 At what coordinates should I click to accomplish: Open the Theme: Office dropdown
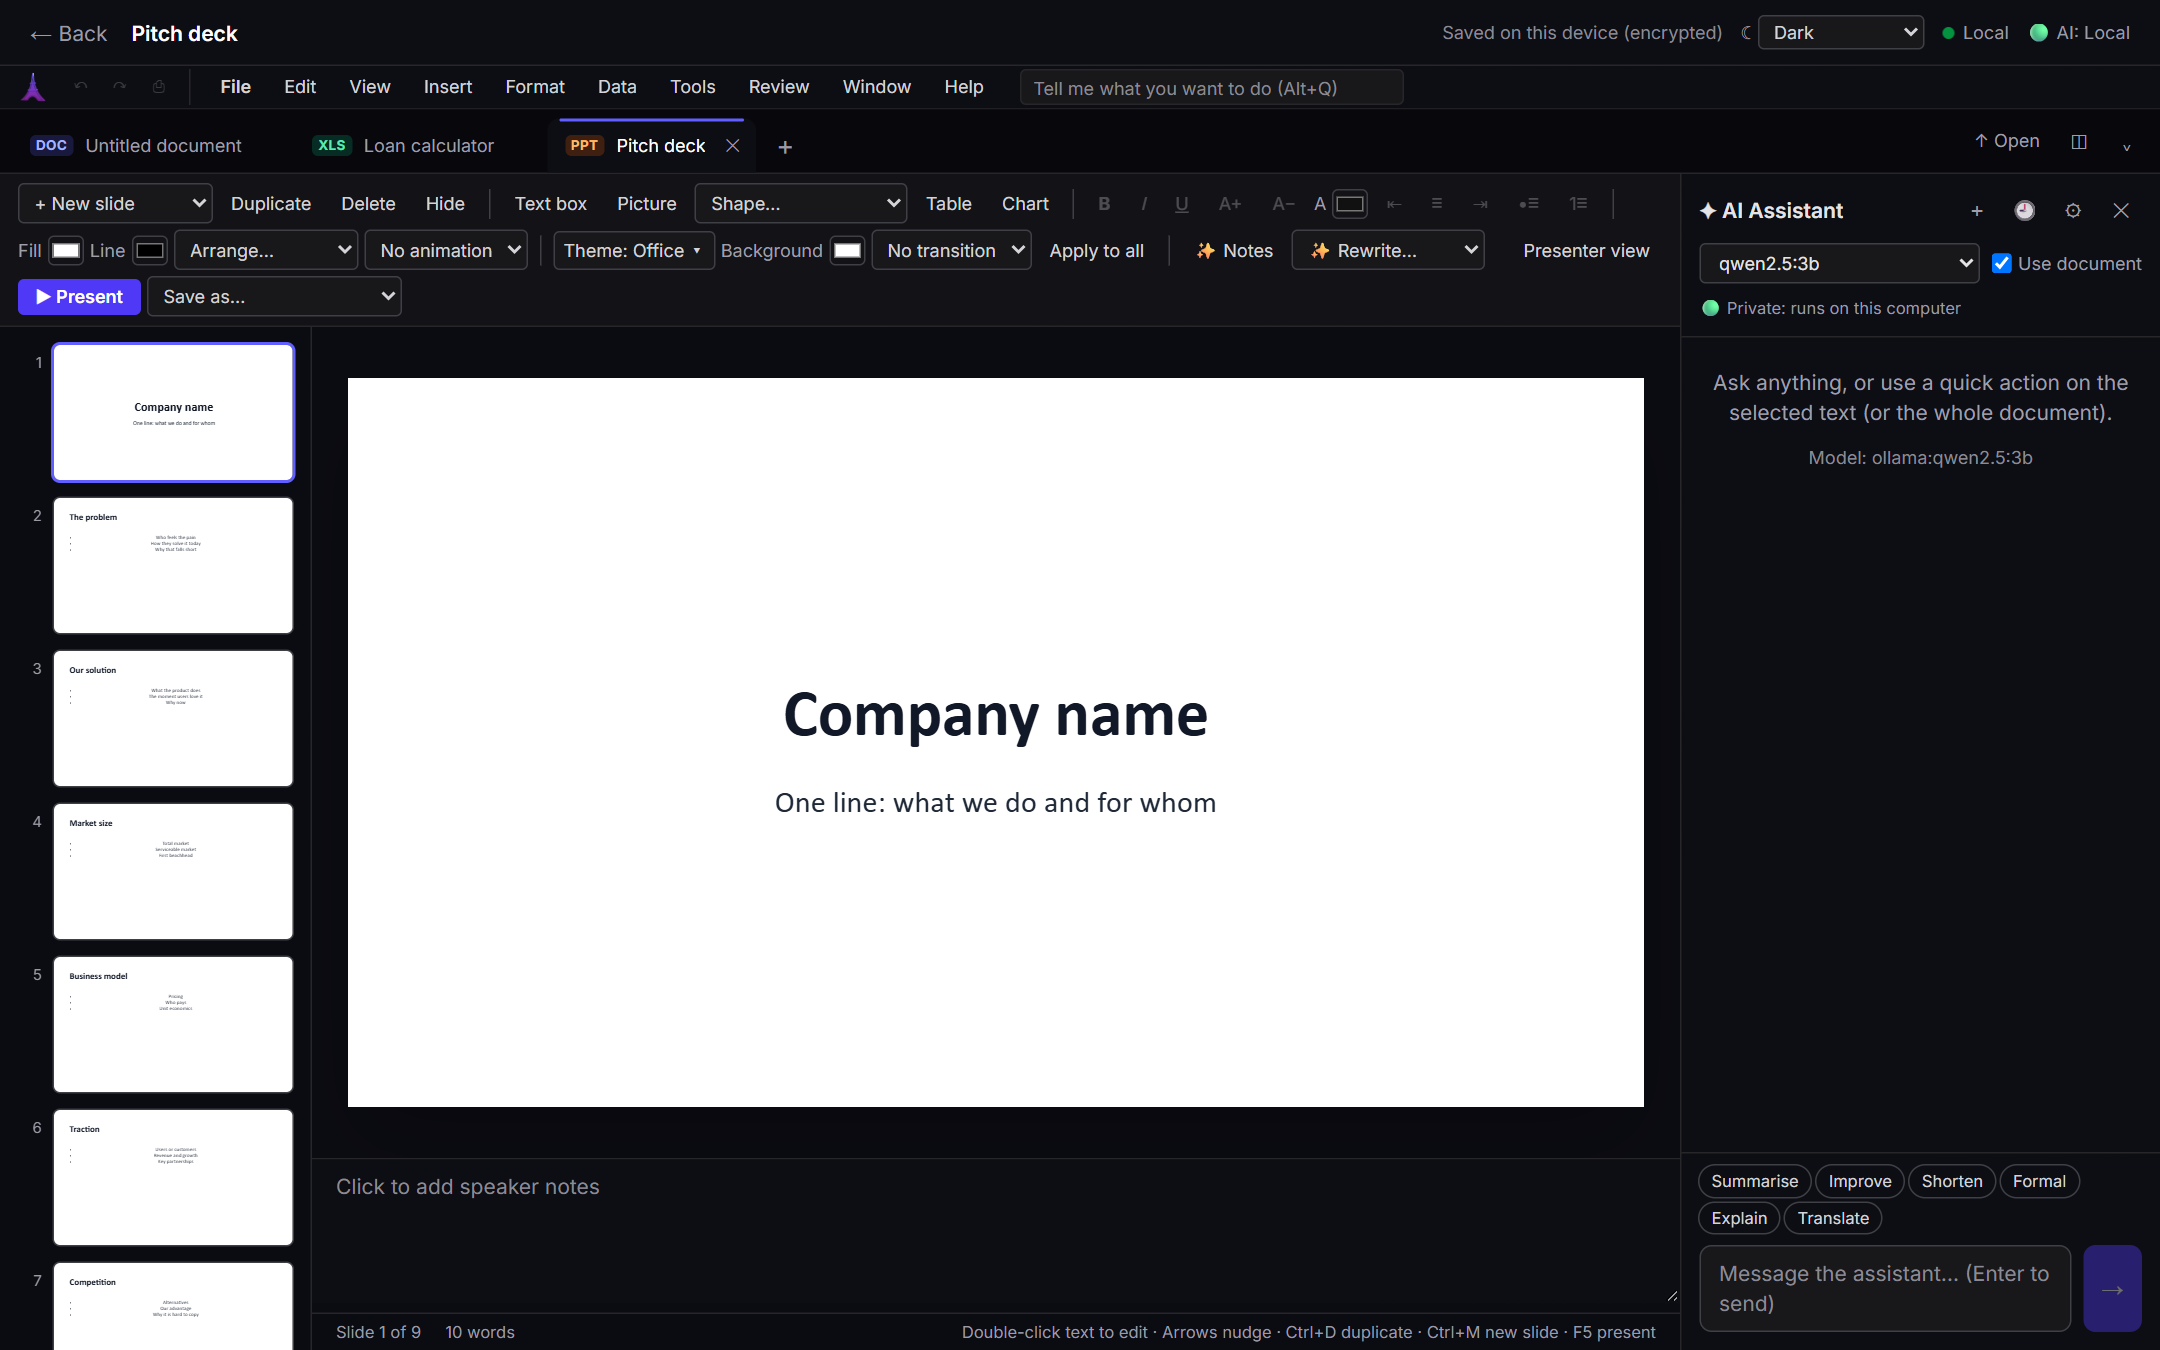click(633, 251)
